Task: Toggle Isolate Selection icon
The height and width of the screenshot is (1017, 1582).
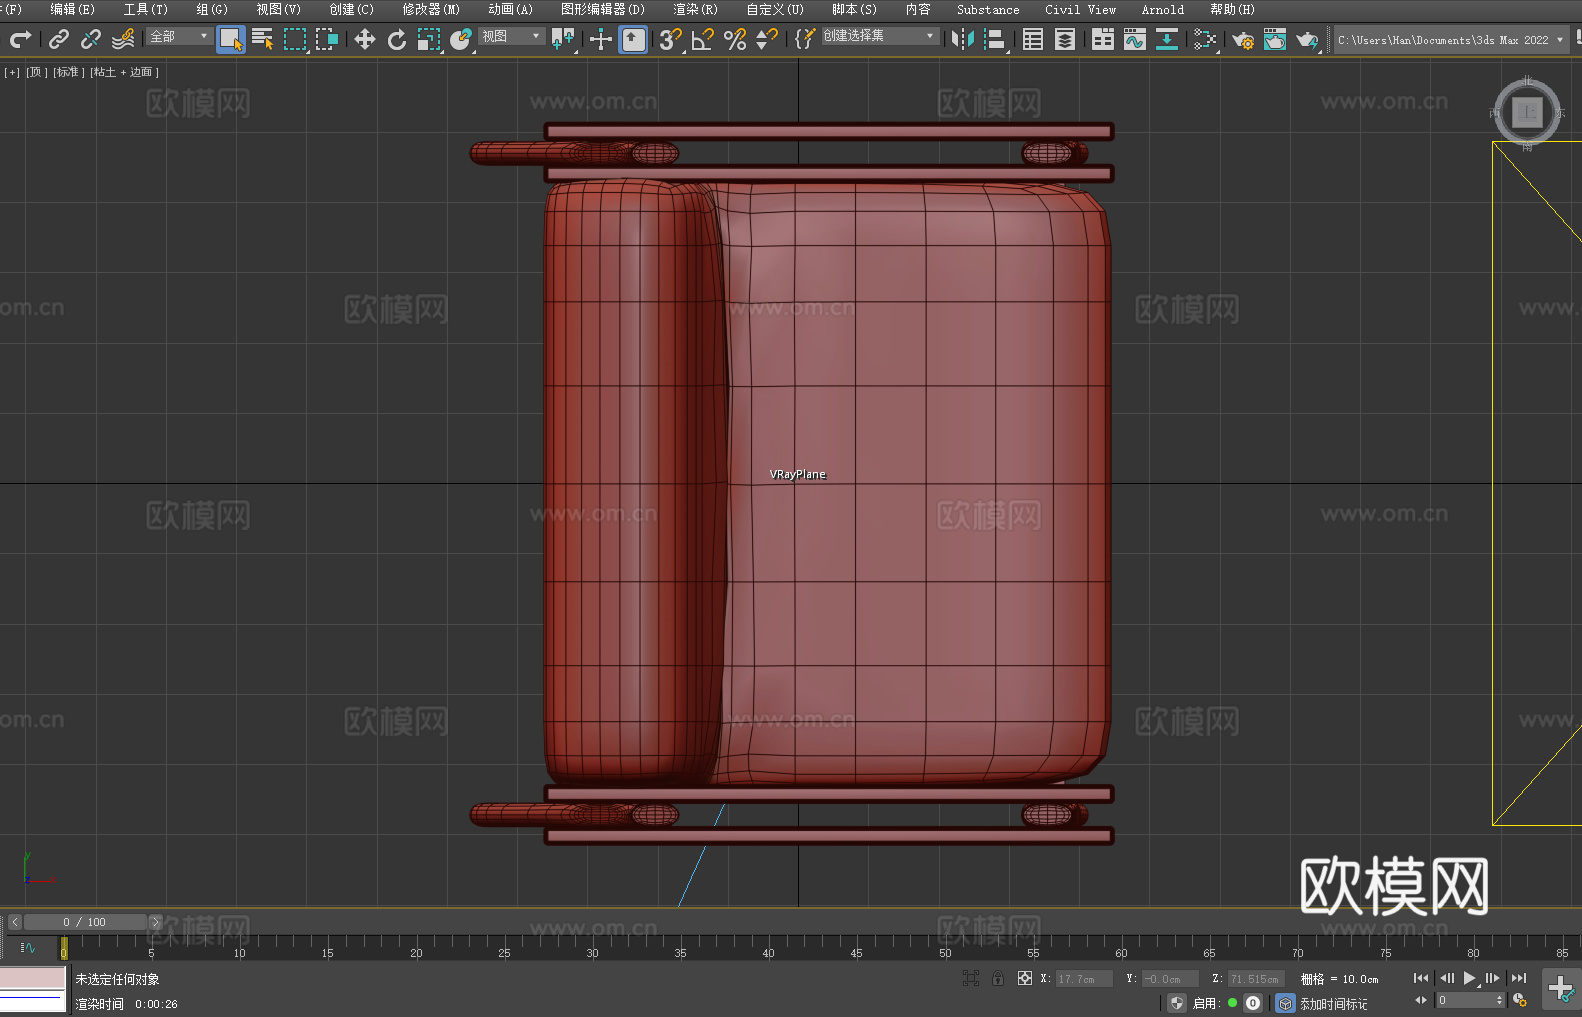Action: coord(970,979)
